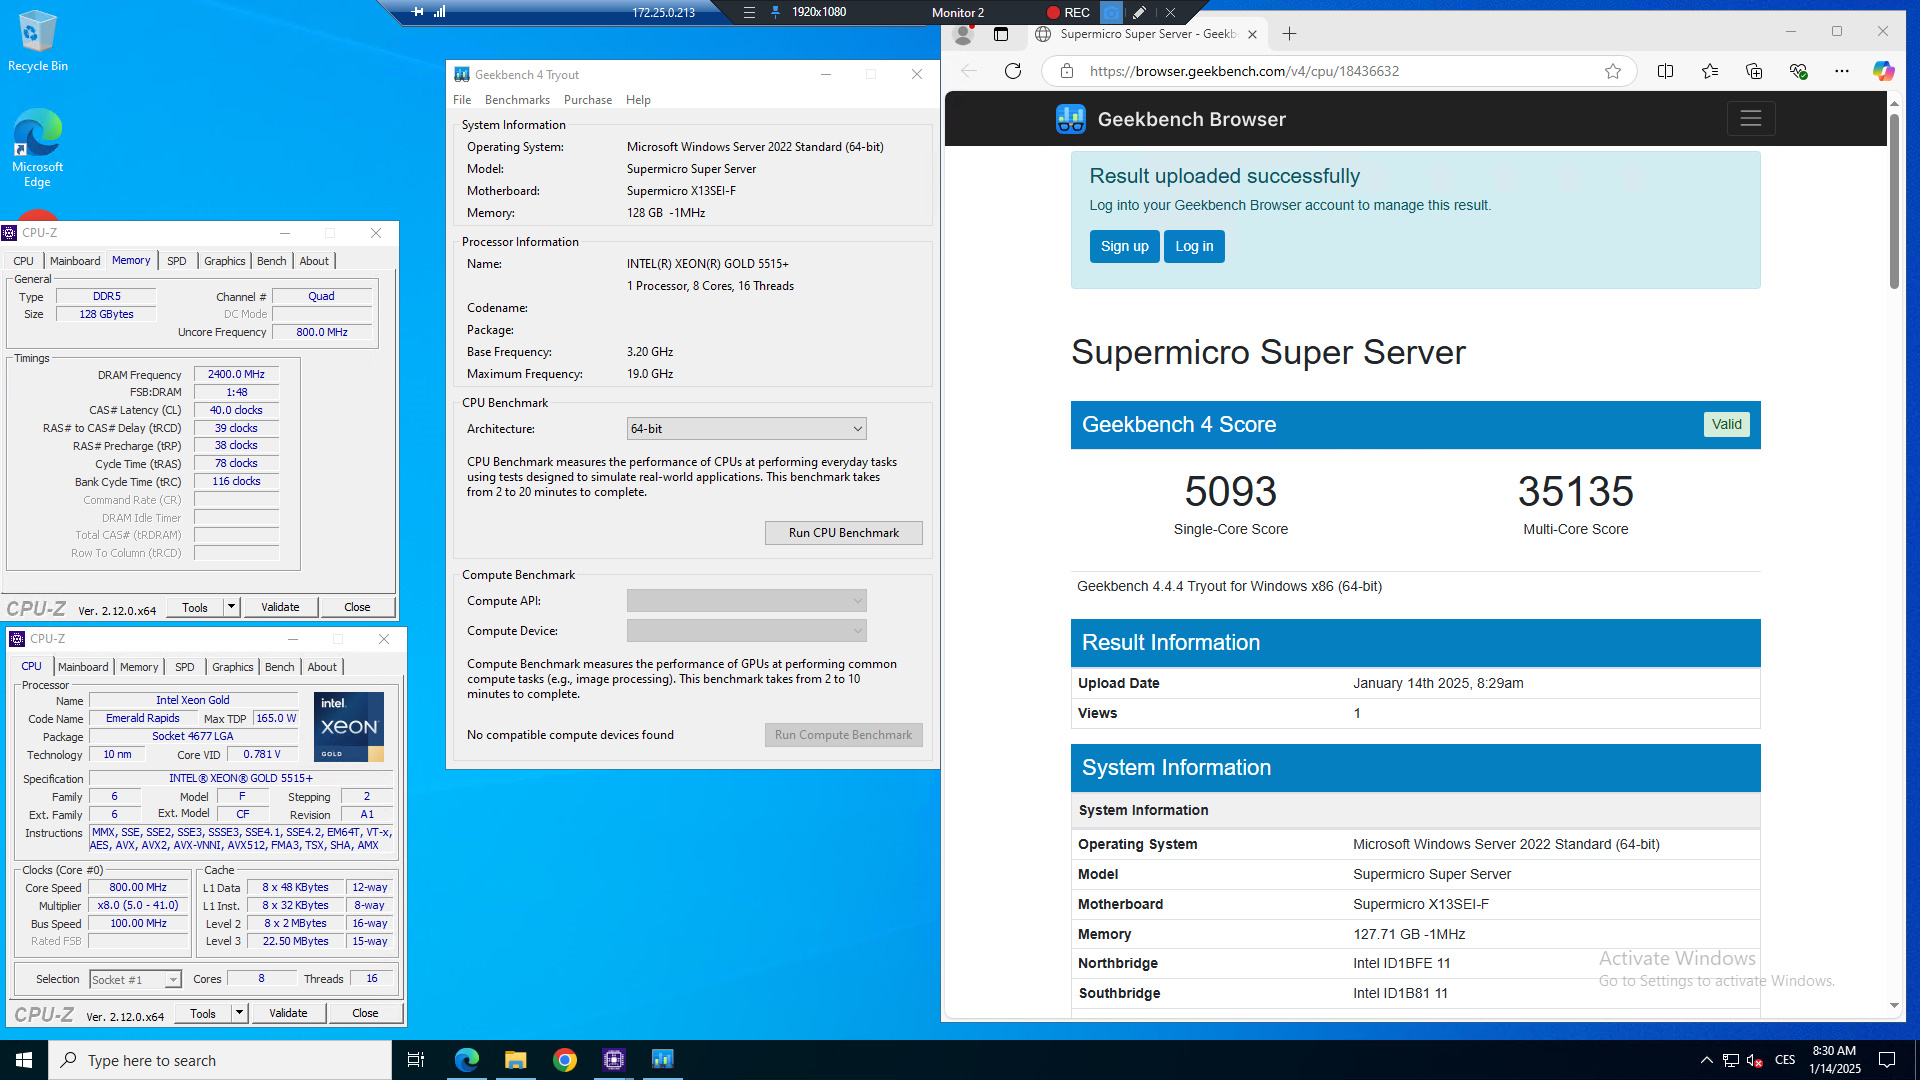Open Edge profile avatar icon
This screenshot has width=1920, height=1080.
[x=964, y=35]
